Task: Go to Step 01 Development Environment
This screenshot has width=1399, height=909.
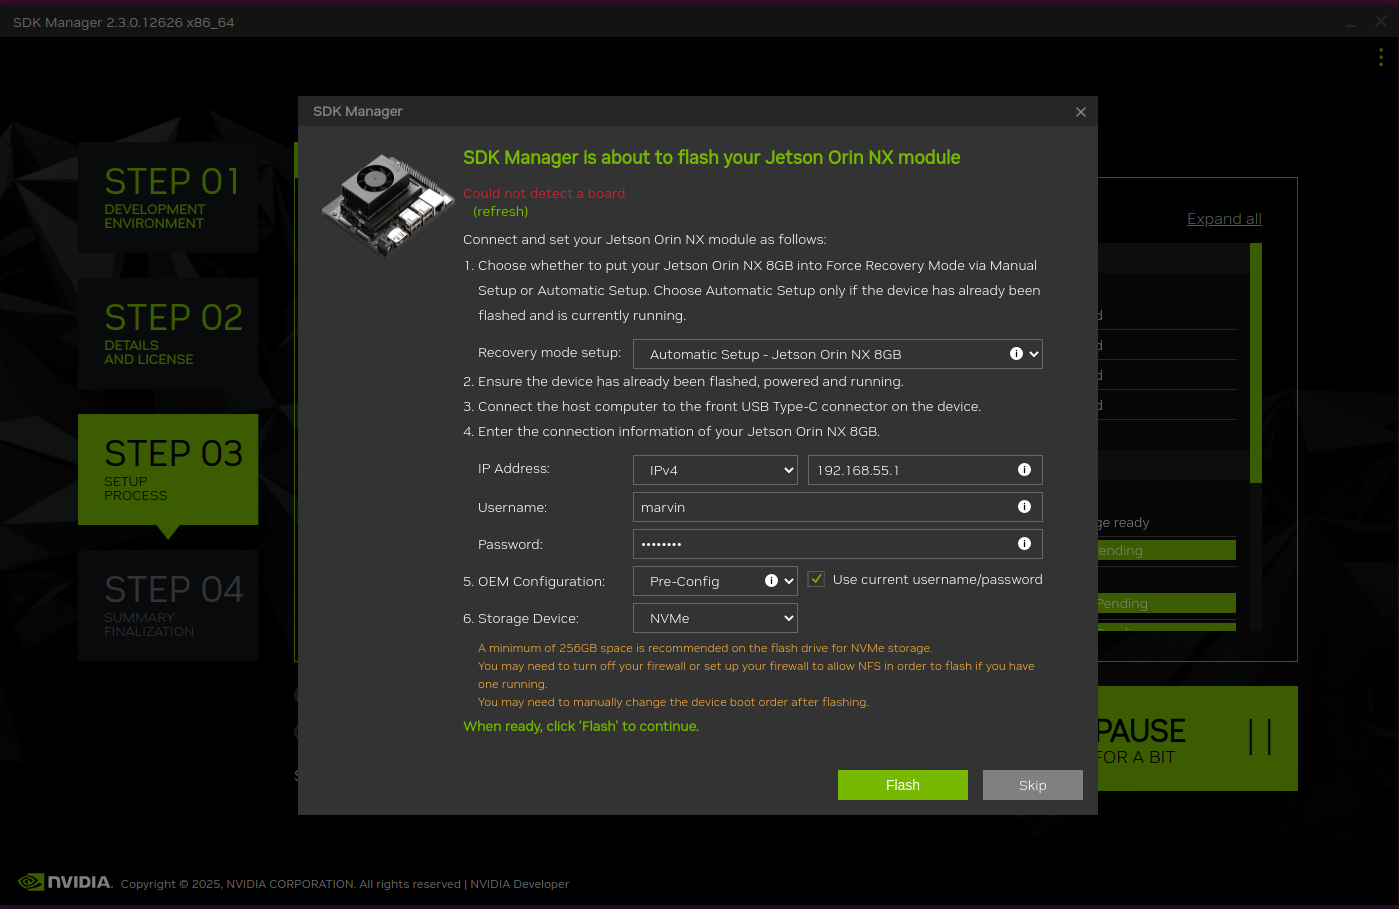Action: coord(168,197)
